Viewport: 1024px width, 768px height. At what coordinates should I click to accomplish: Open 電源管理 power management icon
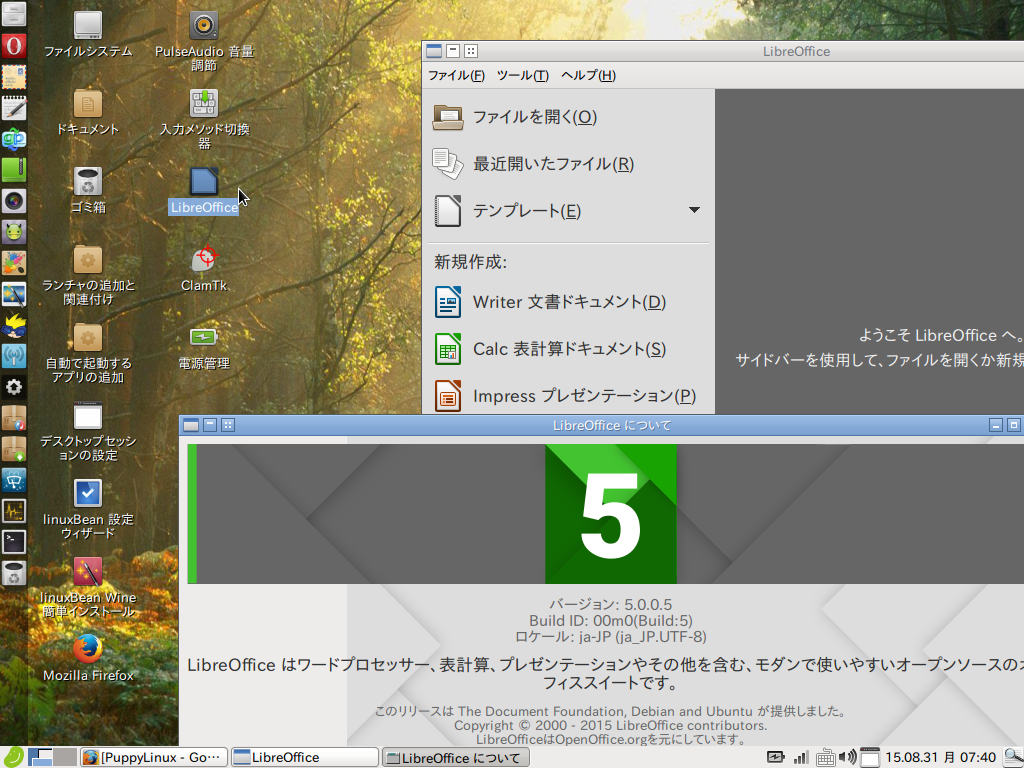pos(204,347)
